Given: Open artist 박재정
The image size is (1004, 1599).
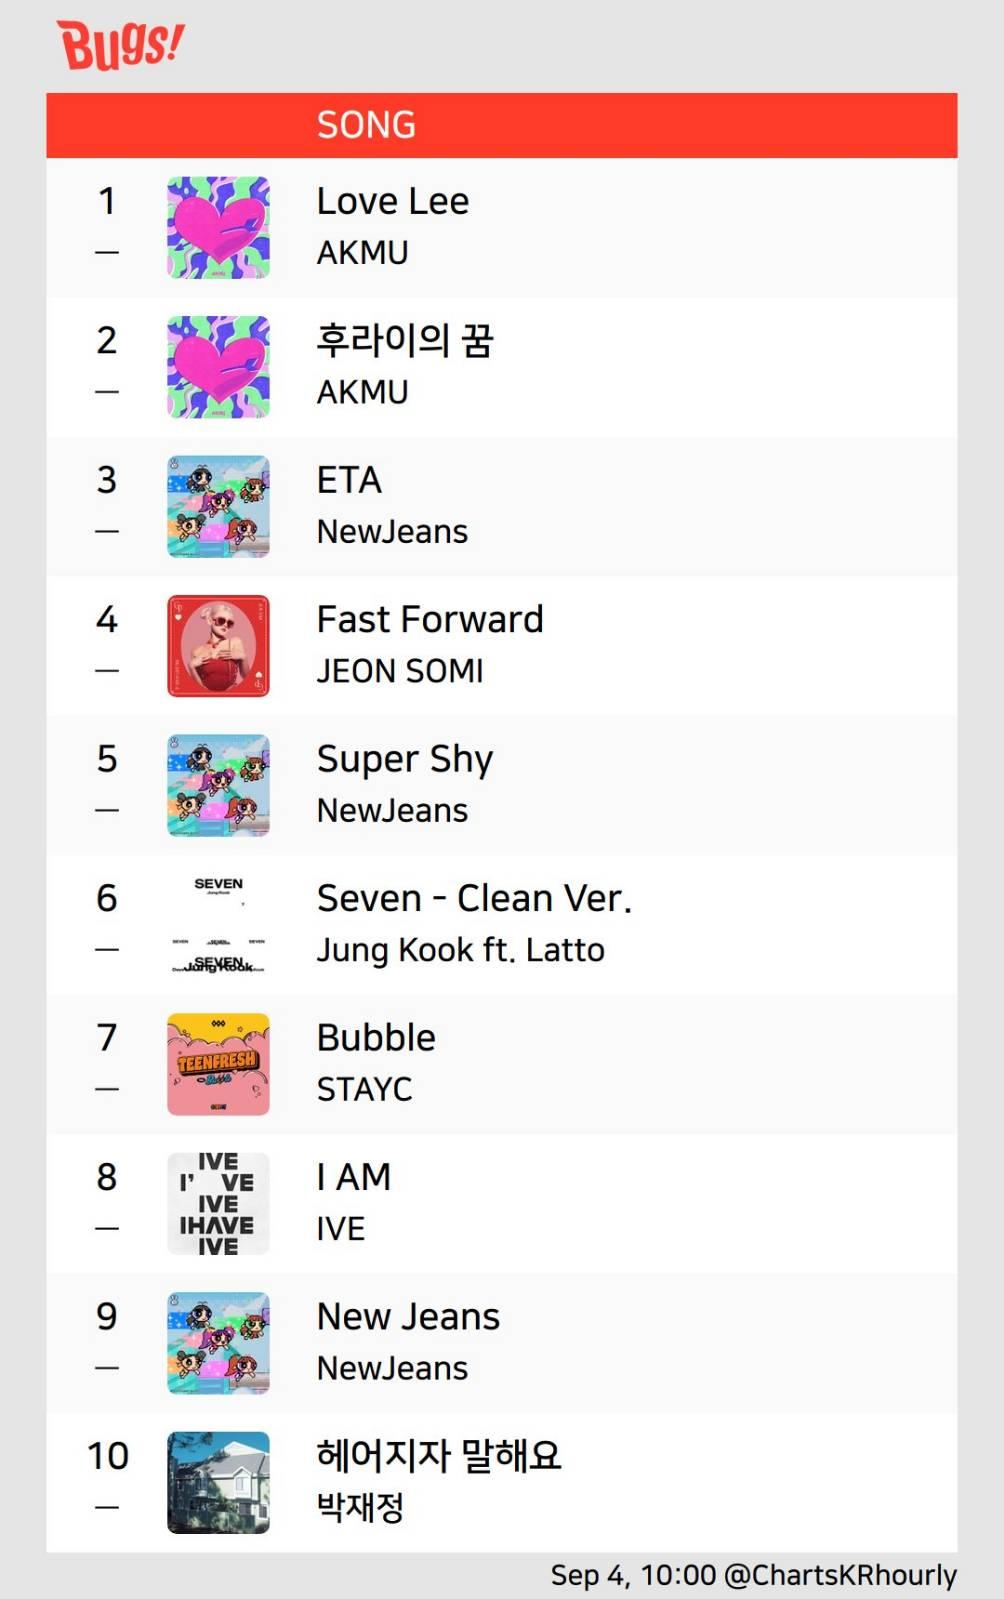Looking at the screenshot, I should point(360,1507).
